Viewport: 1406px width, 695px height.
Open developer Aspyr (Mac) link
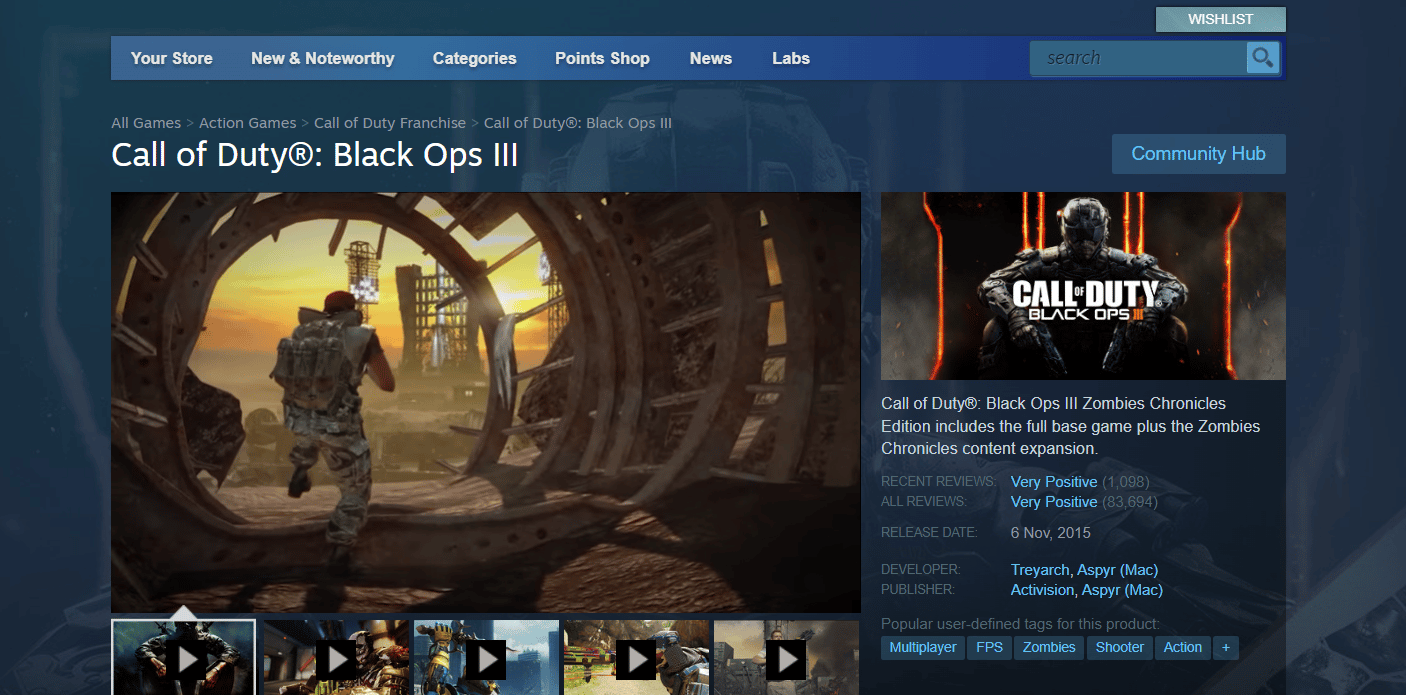click(1117, 570)
